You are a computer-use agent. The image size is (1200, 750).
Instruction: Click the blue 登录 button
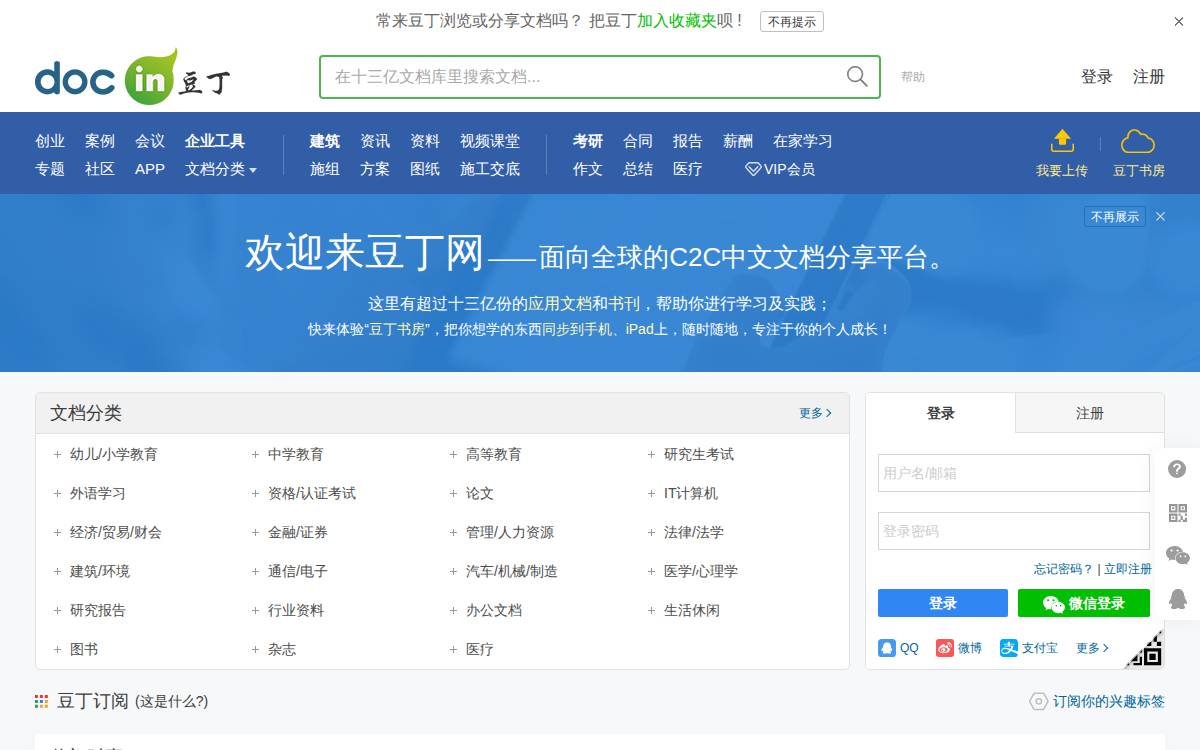tap(943, 603)
